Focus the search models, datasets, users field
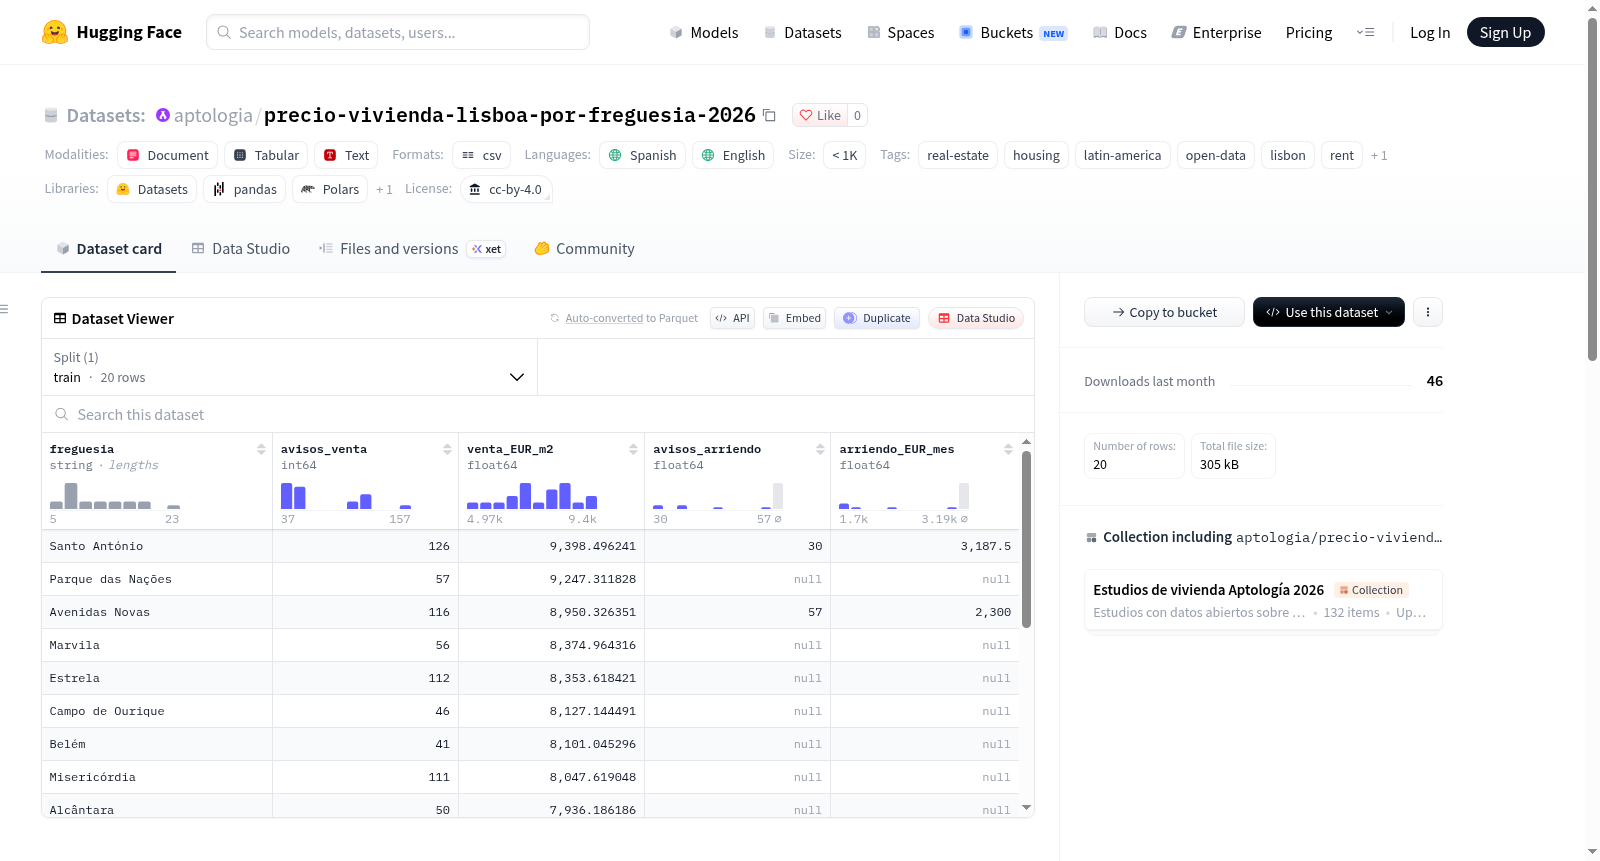This screenshot has width=1600, height=861. point(398,32)
